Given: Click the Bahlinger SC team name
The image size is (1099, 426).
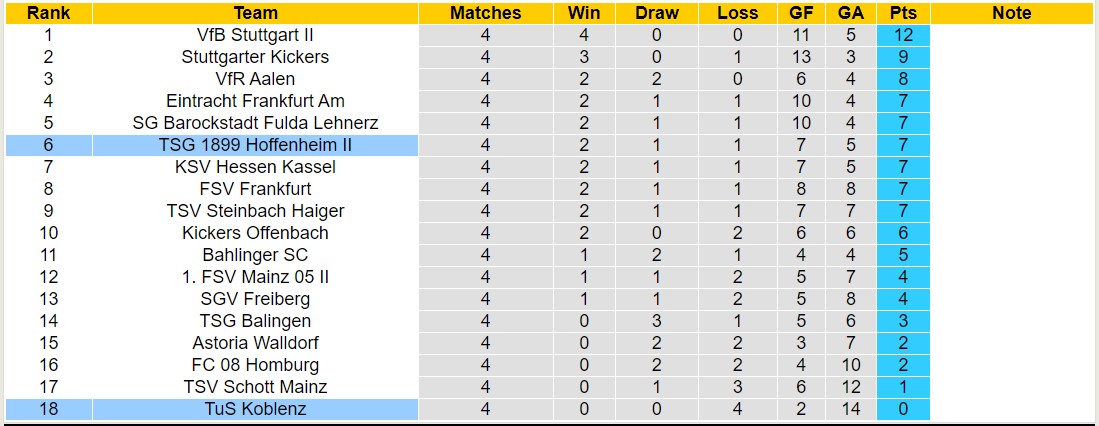Looking at the screenshot, I should tap(255, 255).
